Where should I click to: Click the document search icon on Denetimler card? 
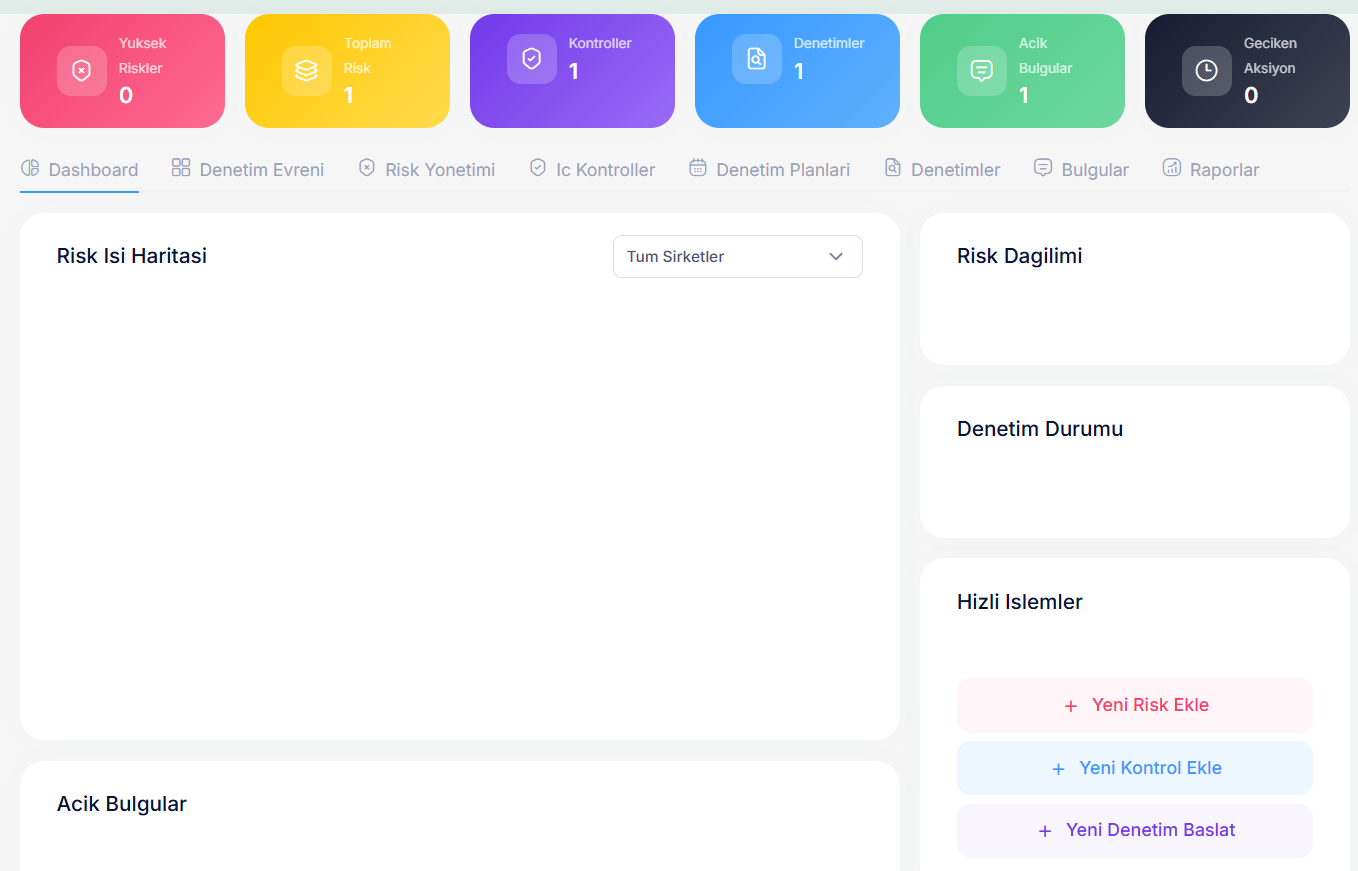coord(756,59)
